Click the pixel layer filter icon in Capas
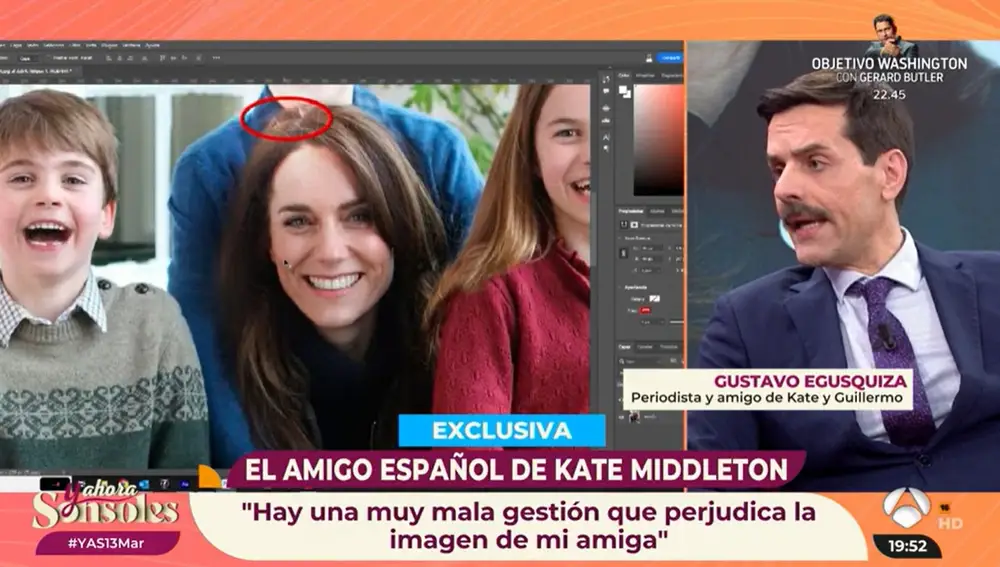 [x=673, y=360]
